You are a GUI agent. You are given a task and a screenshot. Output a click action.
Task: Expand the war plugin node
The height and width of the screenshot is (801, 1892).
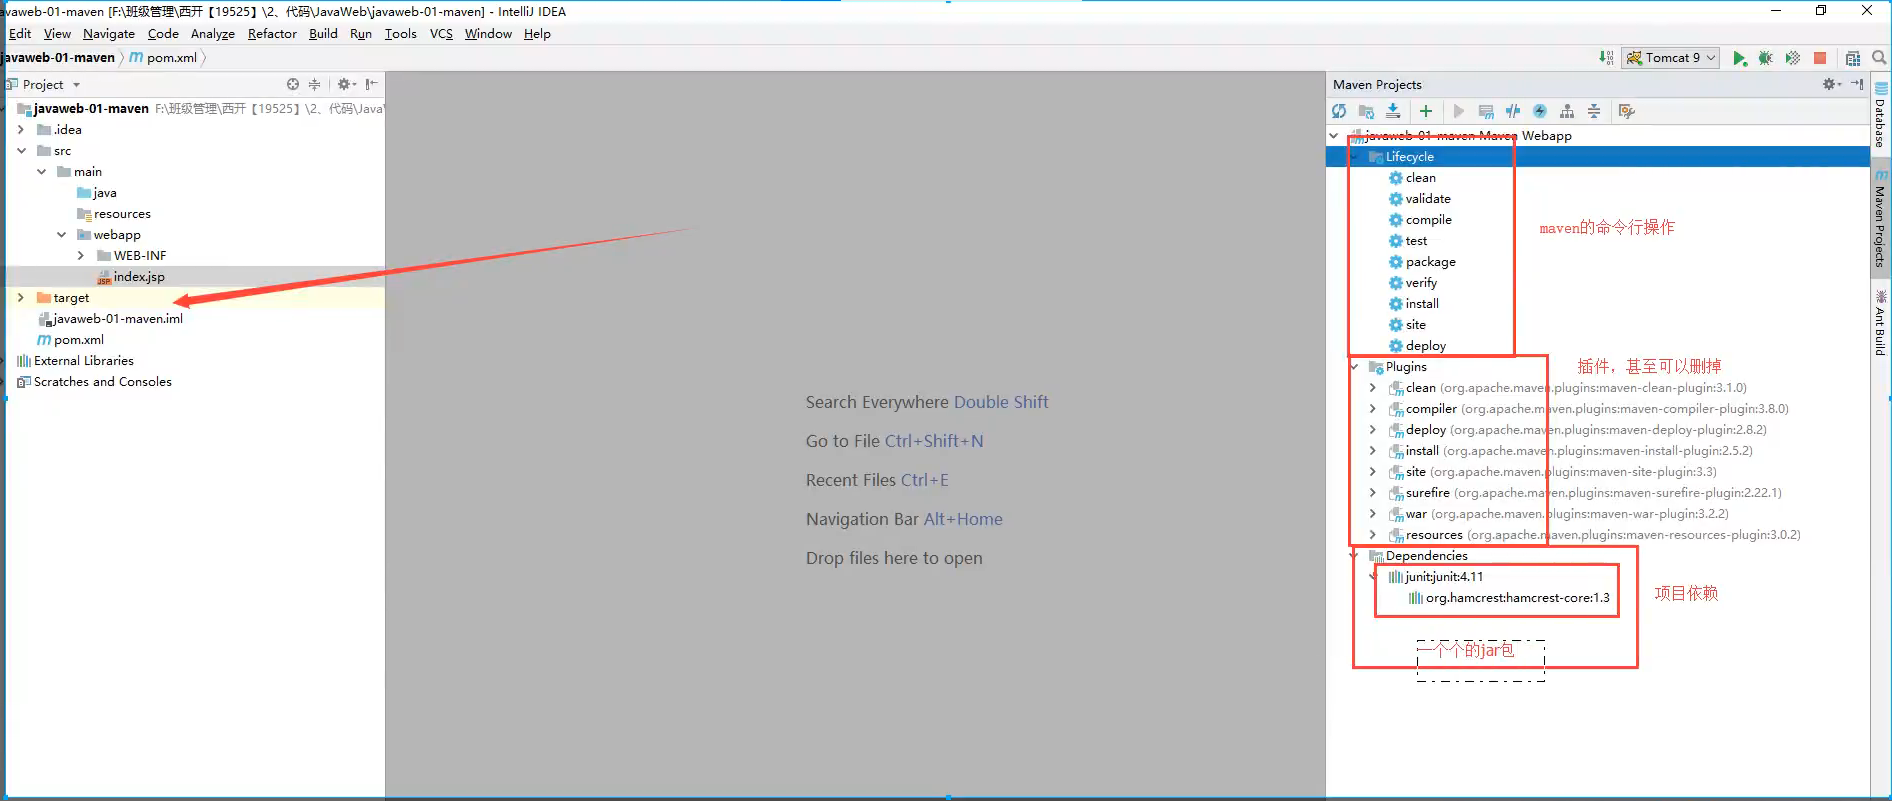[1372, 514]
